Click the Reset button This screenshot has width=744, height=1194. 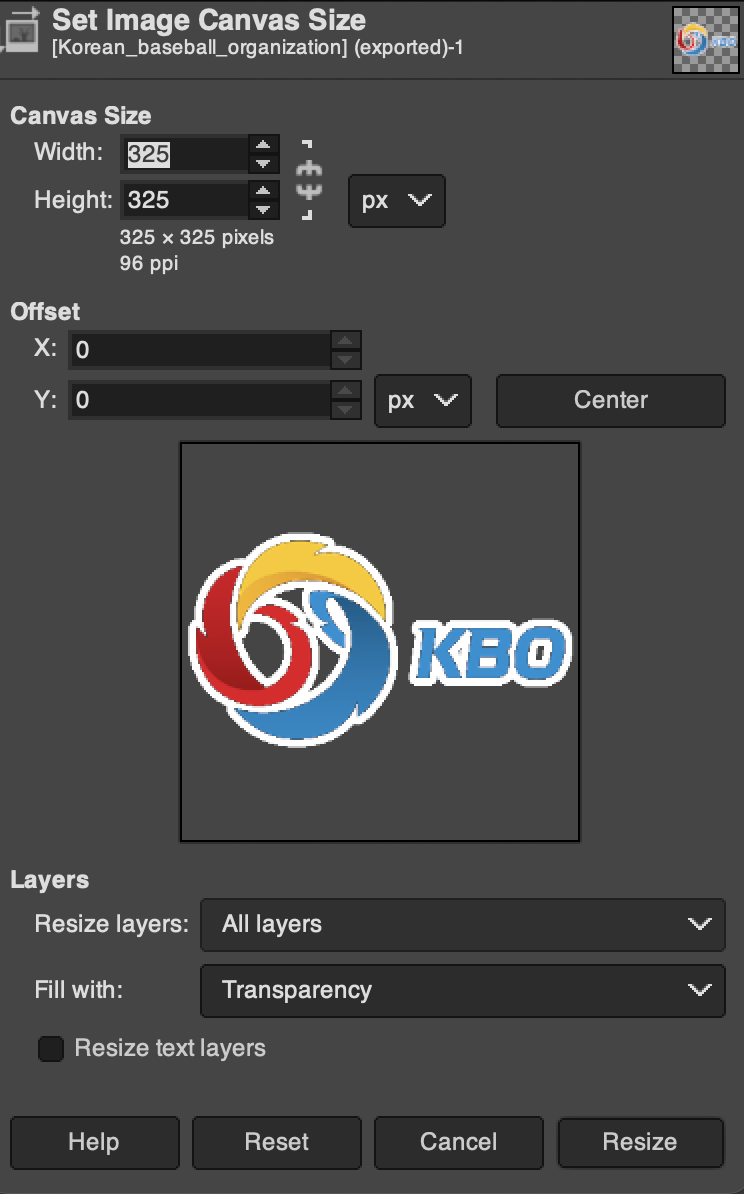point(276,1142)
